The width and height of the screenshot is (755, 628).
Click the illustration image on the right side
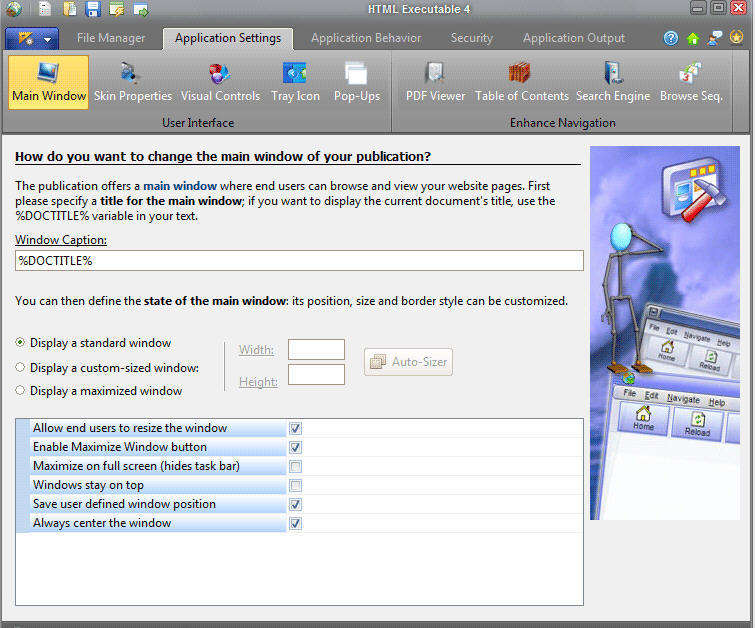pos(664,333)
